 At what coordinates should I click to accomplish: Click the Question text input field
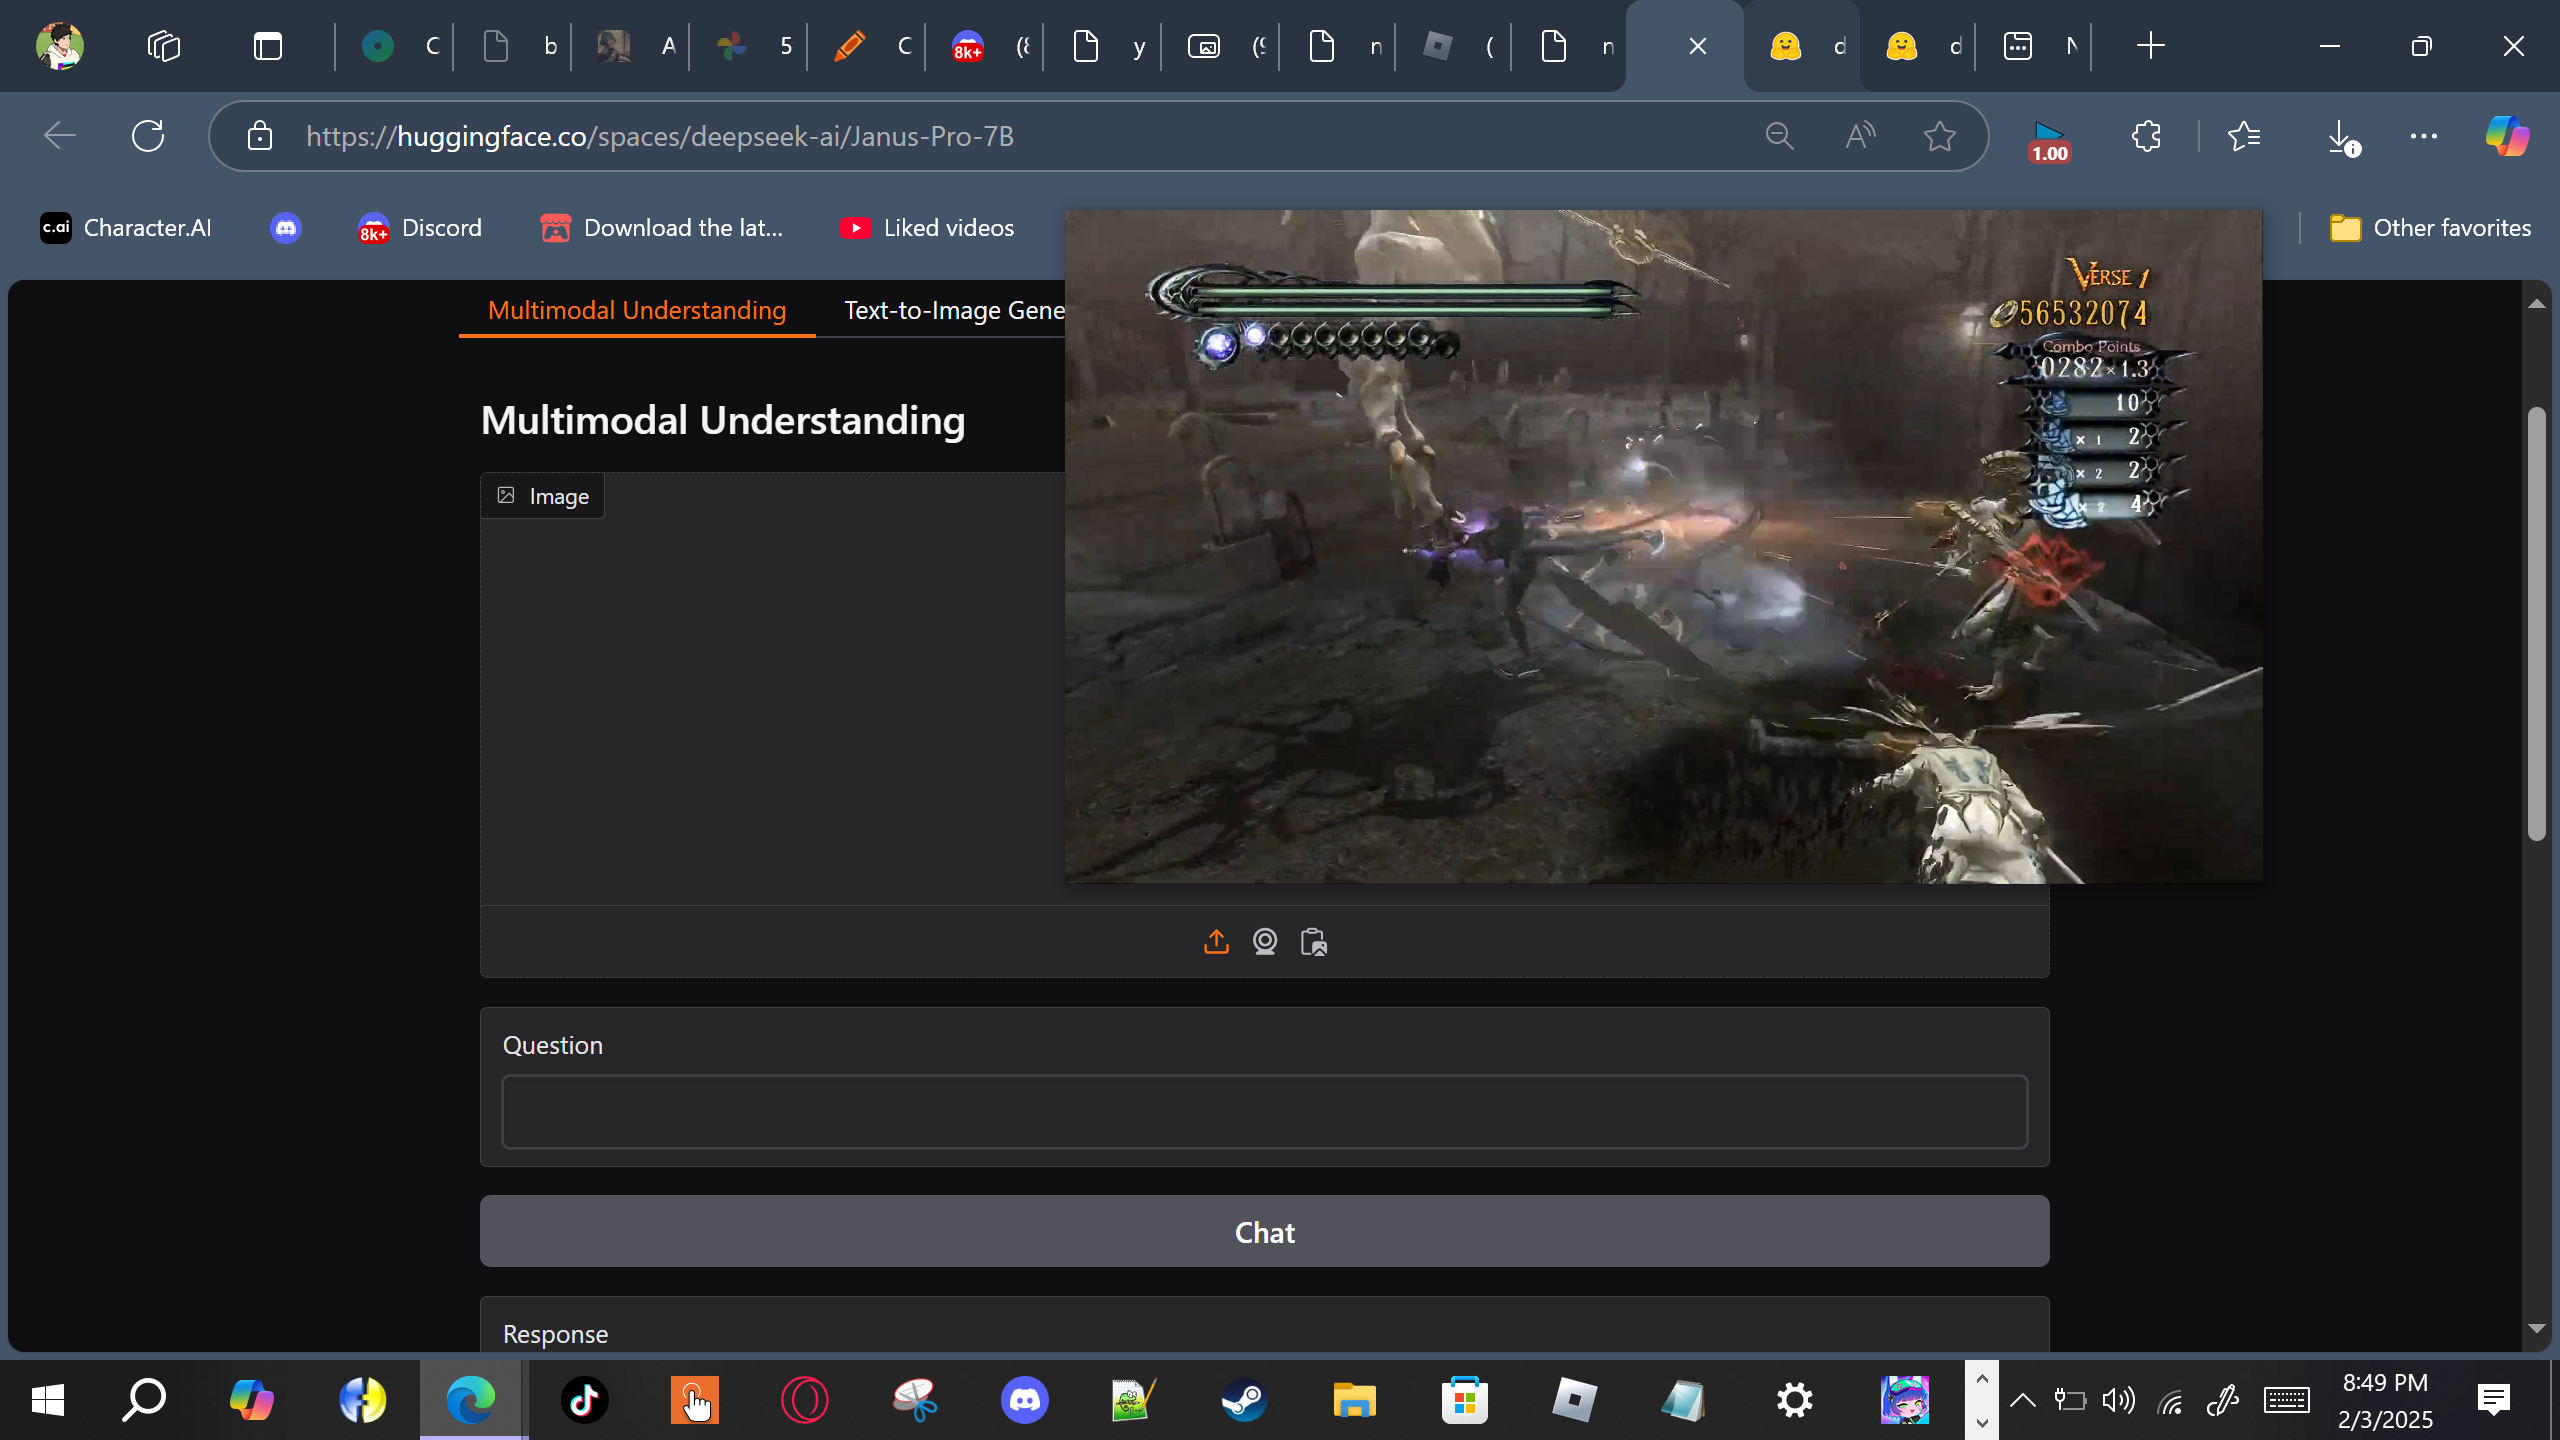pyautogui.click(x=1265, y=1112)
